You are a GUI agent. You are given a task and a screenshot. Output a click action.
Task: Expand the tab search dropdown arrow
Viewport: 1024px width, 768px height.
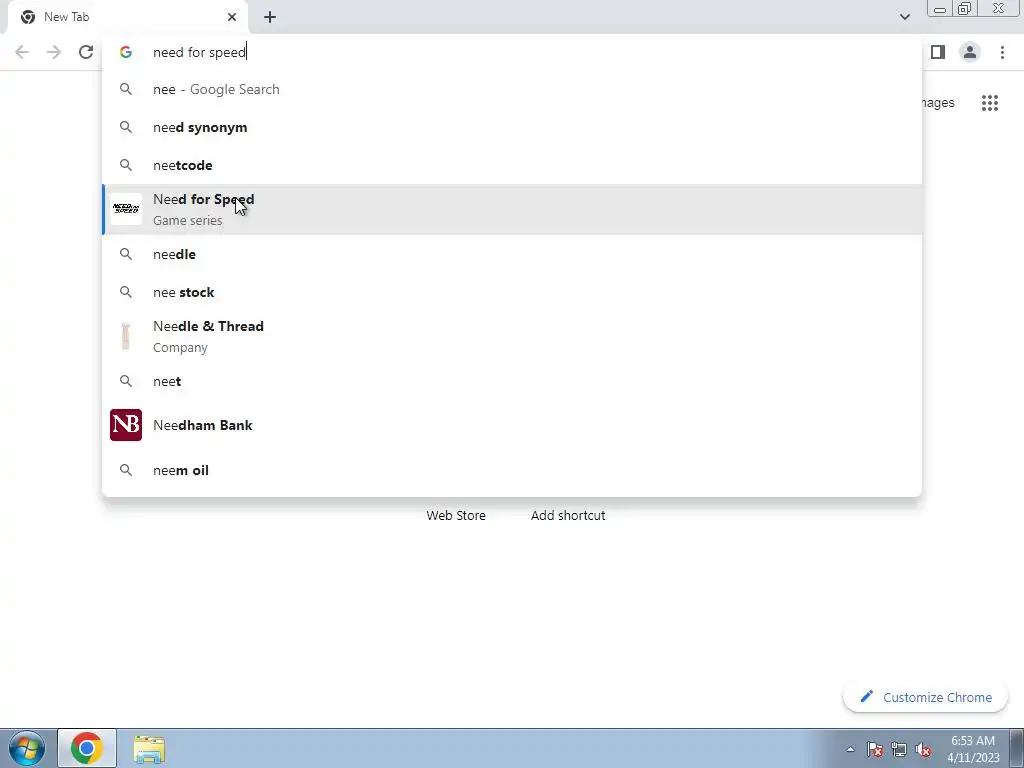904,17
